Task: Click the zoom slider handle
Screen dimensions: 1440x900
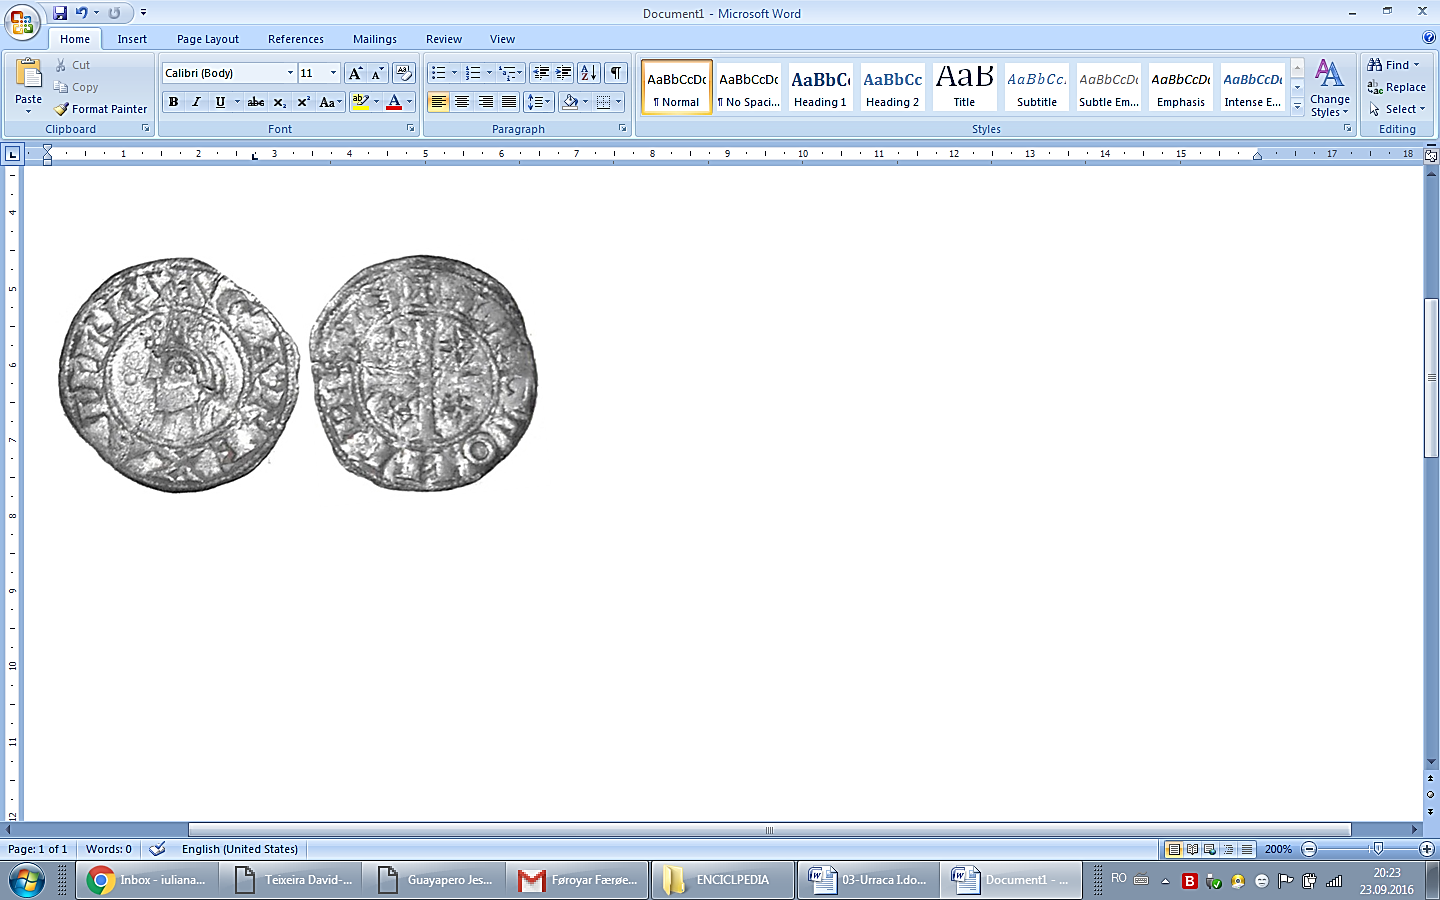Action: click(1378, 849)
